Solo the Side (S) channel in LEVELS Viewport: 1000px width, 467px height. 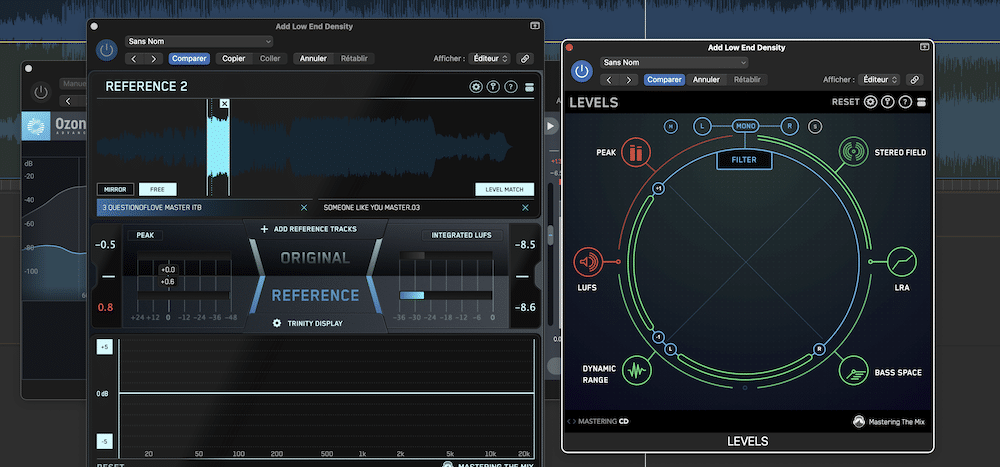click(815, 126)
